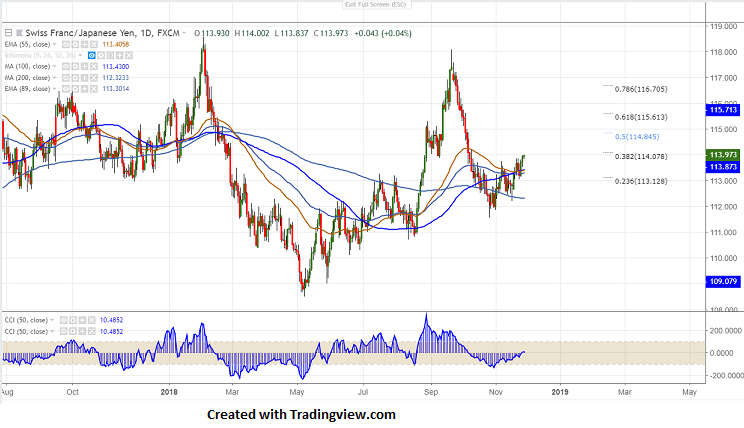The height and width of the screenshot is (428, 744).
Task: Open settings for EMA (89, close)
Action: [75, 89]
